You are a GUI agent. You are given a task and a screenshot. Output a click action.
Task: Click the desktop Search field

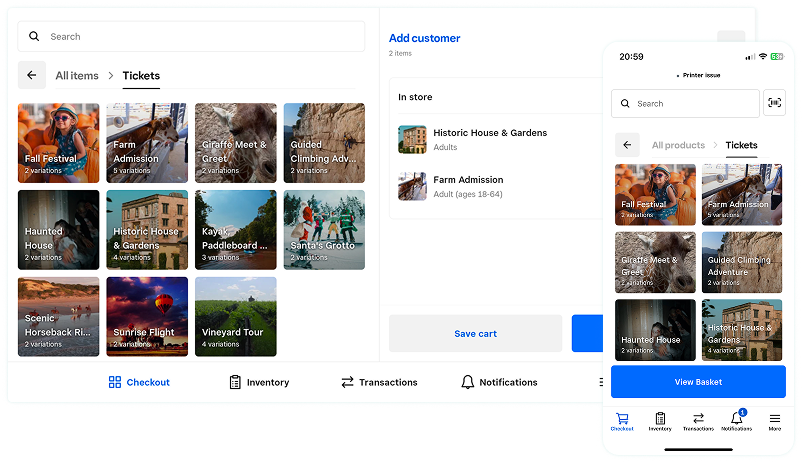pos(191,37)
